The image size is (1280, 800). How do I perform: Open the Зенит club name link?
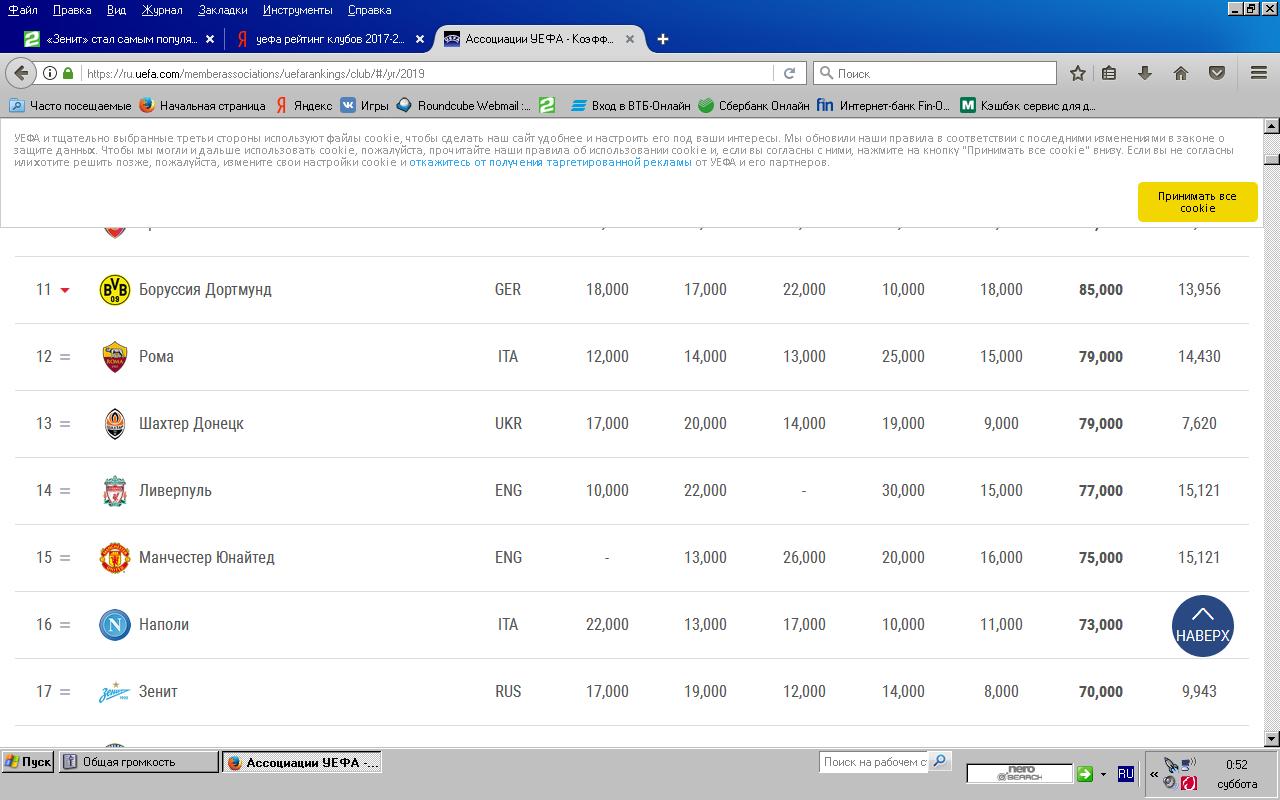tap(158, 692)
